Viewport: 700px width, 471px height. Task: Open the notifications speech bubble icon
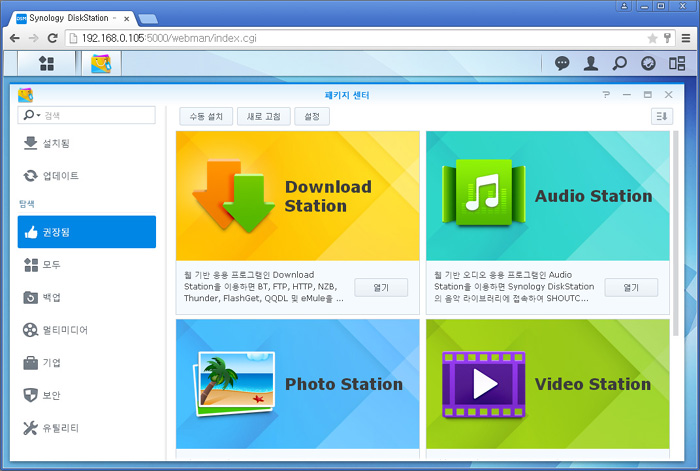(562, 63)
